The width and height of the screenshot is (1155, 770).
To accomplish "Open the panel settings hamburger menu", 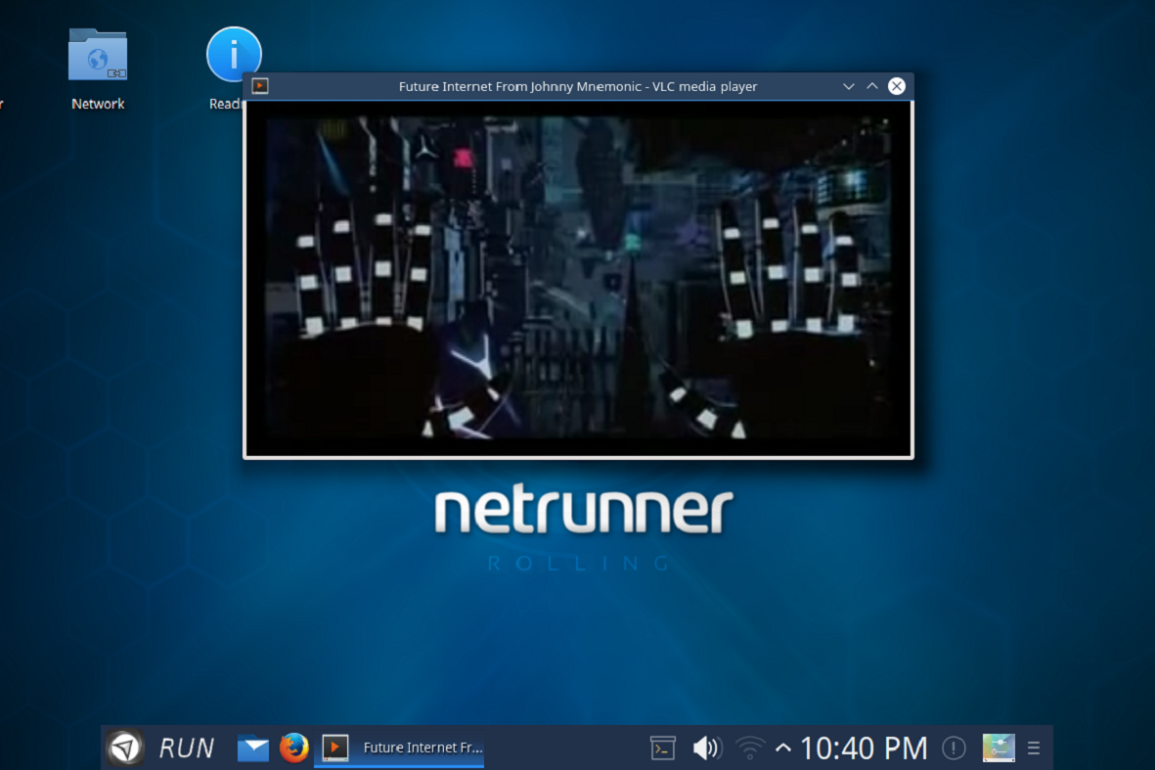I will tap(1034, 748).
